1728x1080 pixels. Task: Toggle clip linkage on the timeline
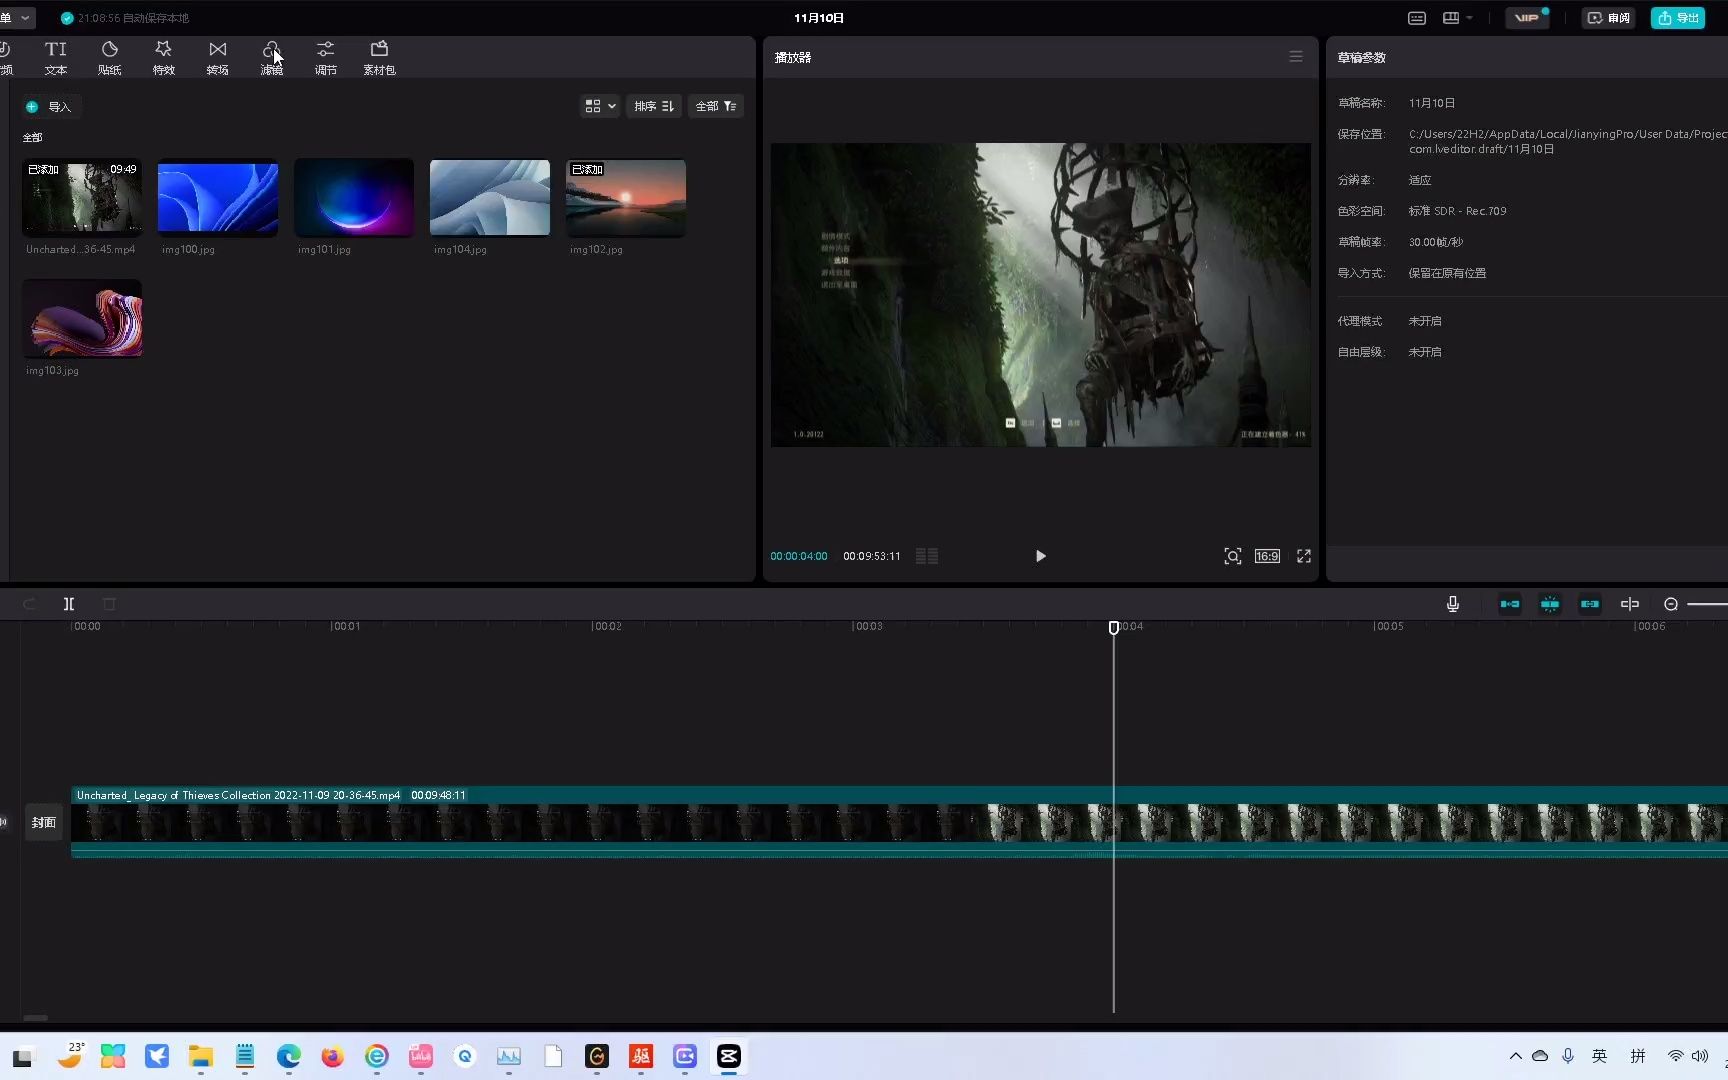pyautogui.click(x=1590, y=604)
